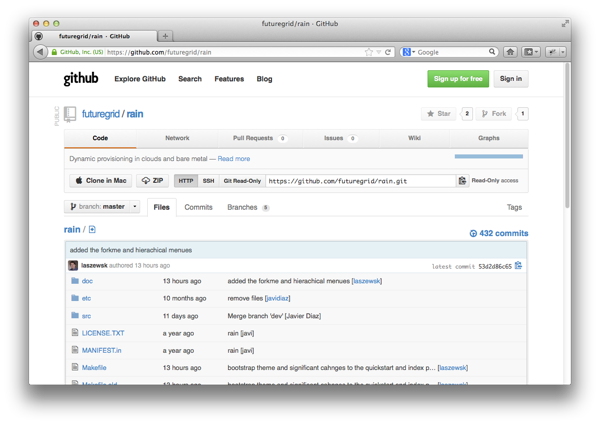The image size is (600, 425).
Task: Expand the bookmarks button dropdown arrow
Action: tap(536, 52)
